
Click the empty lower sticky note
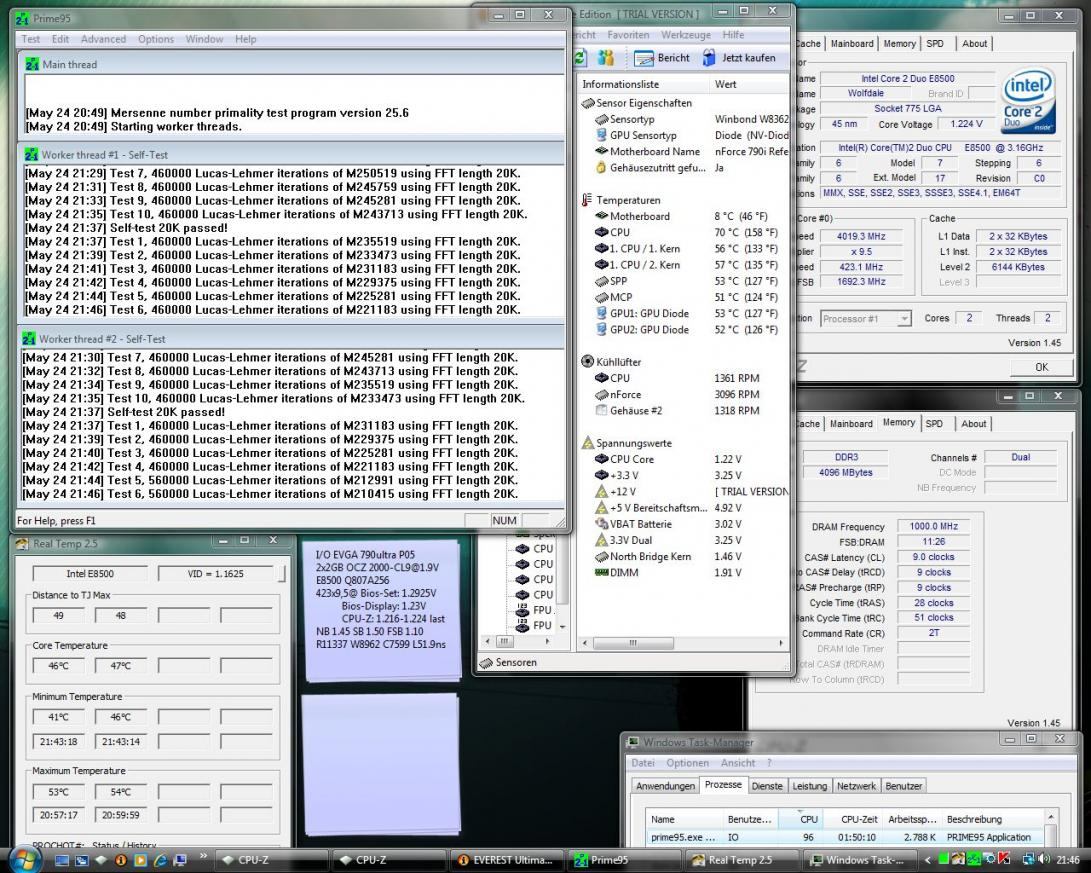point(381,764)
